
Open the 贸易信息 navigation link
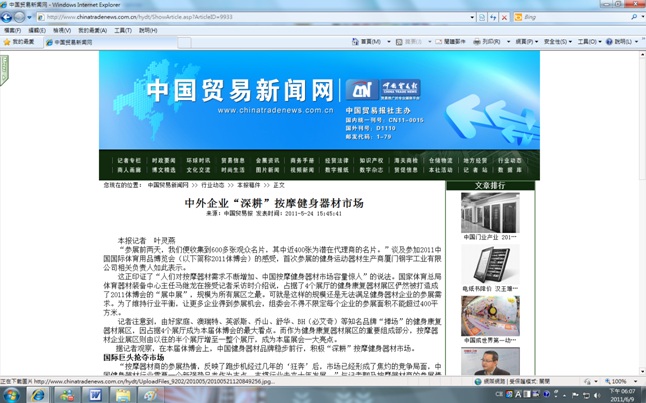[x=233, y=160]
